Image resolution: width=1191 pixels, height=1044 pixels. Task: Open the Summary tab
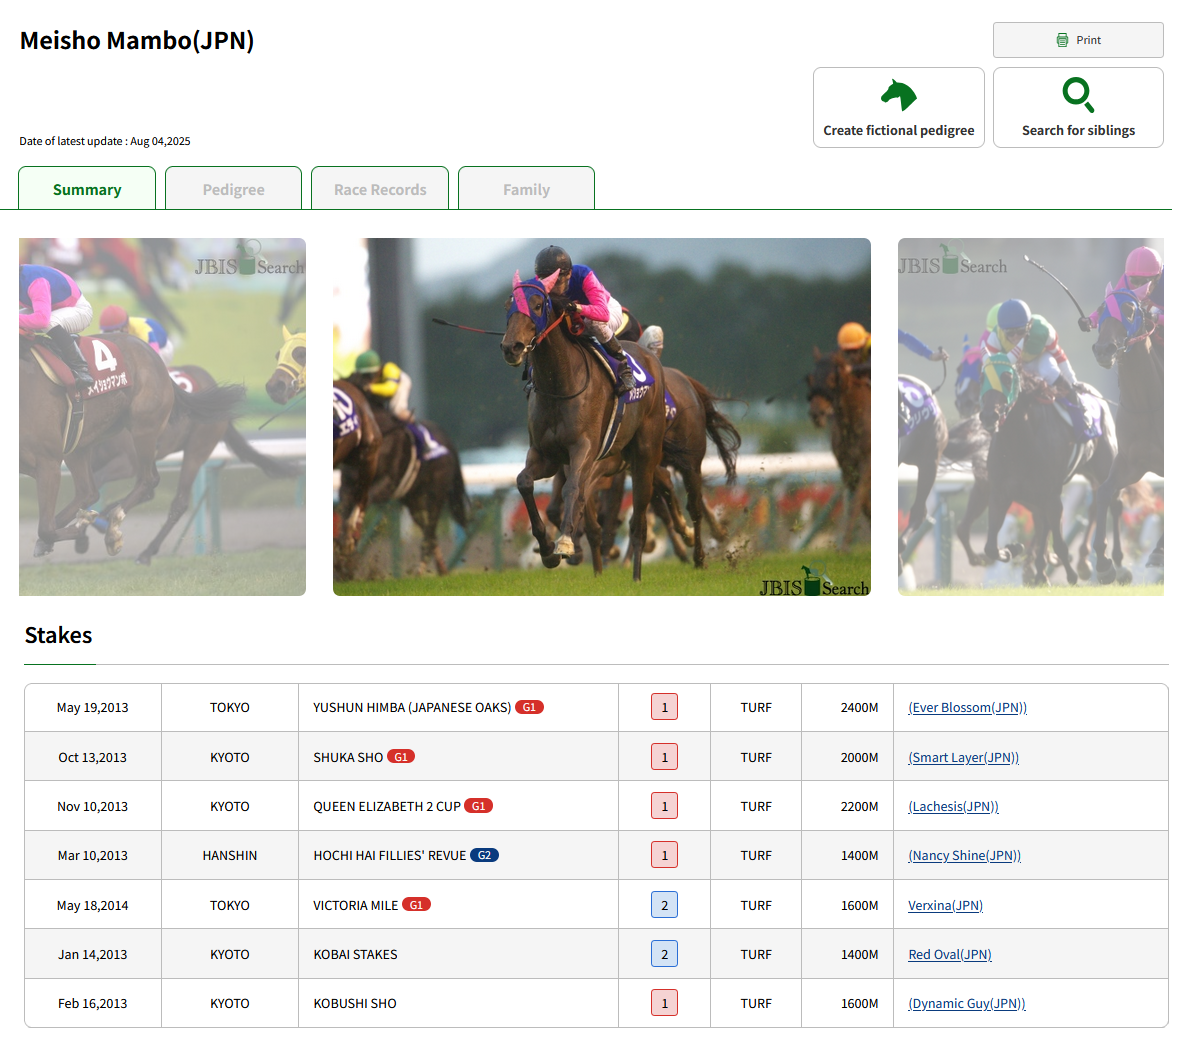point(87,188)
